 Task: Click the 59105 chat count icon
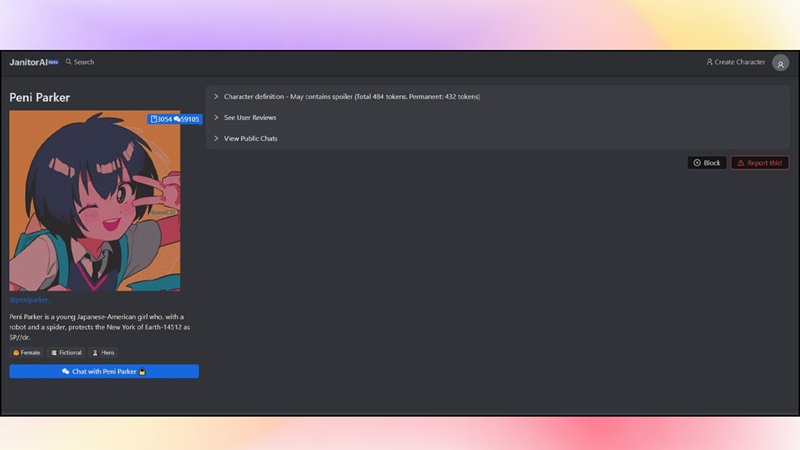(x=177, y=119)
